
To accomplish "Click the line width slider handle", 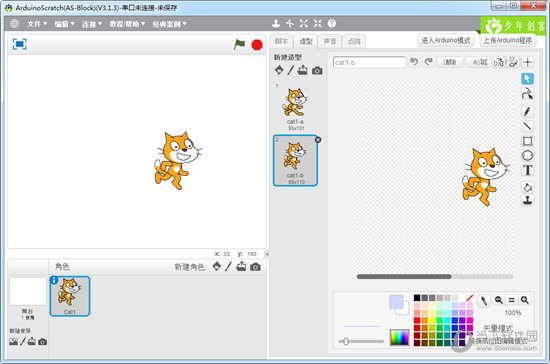I will (346, 341).
